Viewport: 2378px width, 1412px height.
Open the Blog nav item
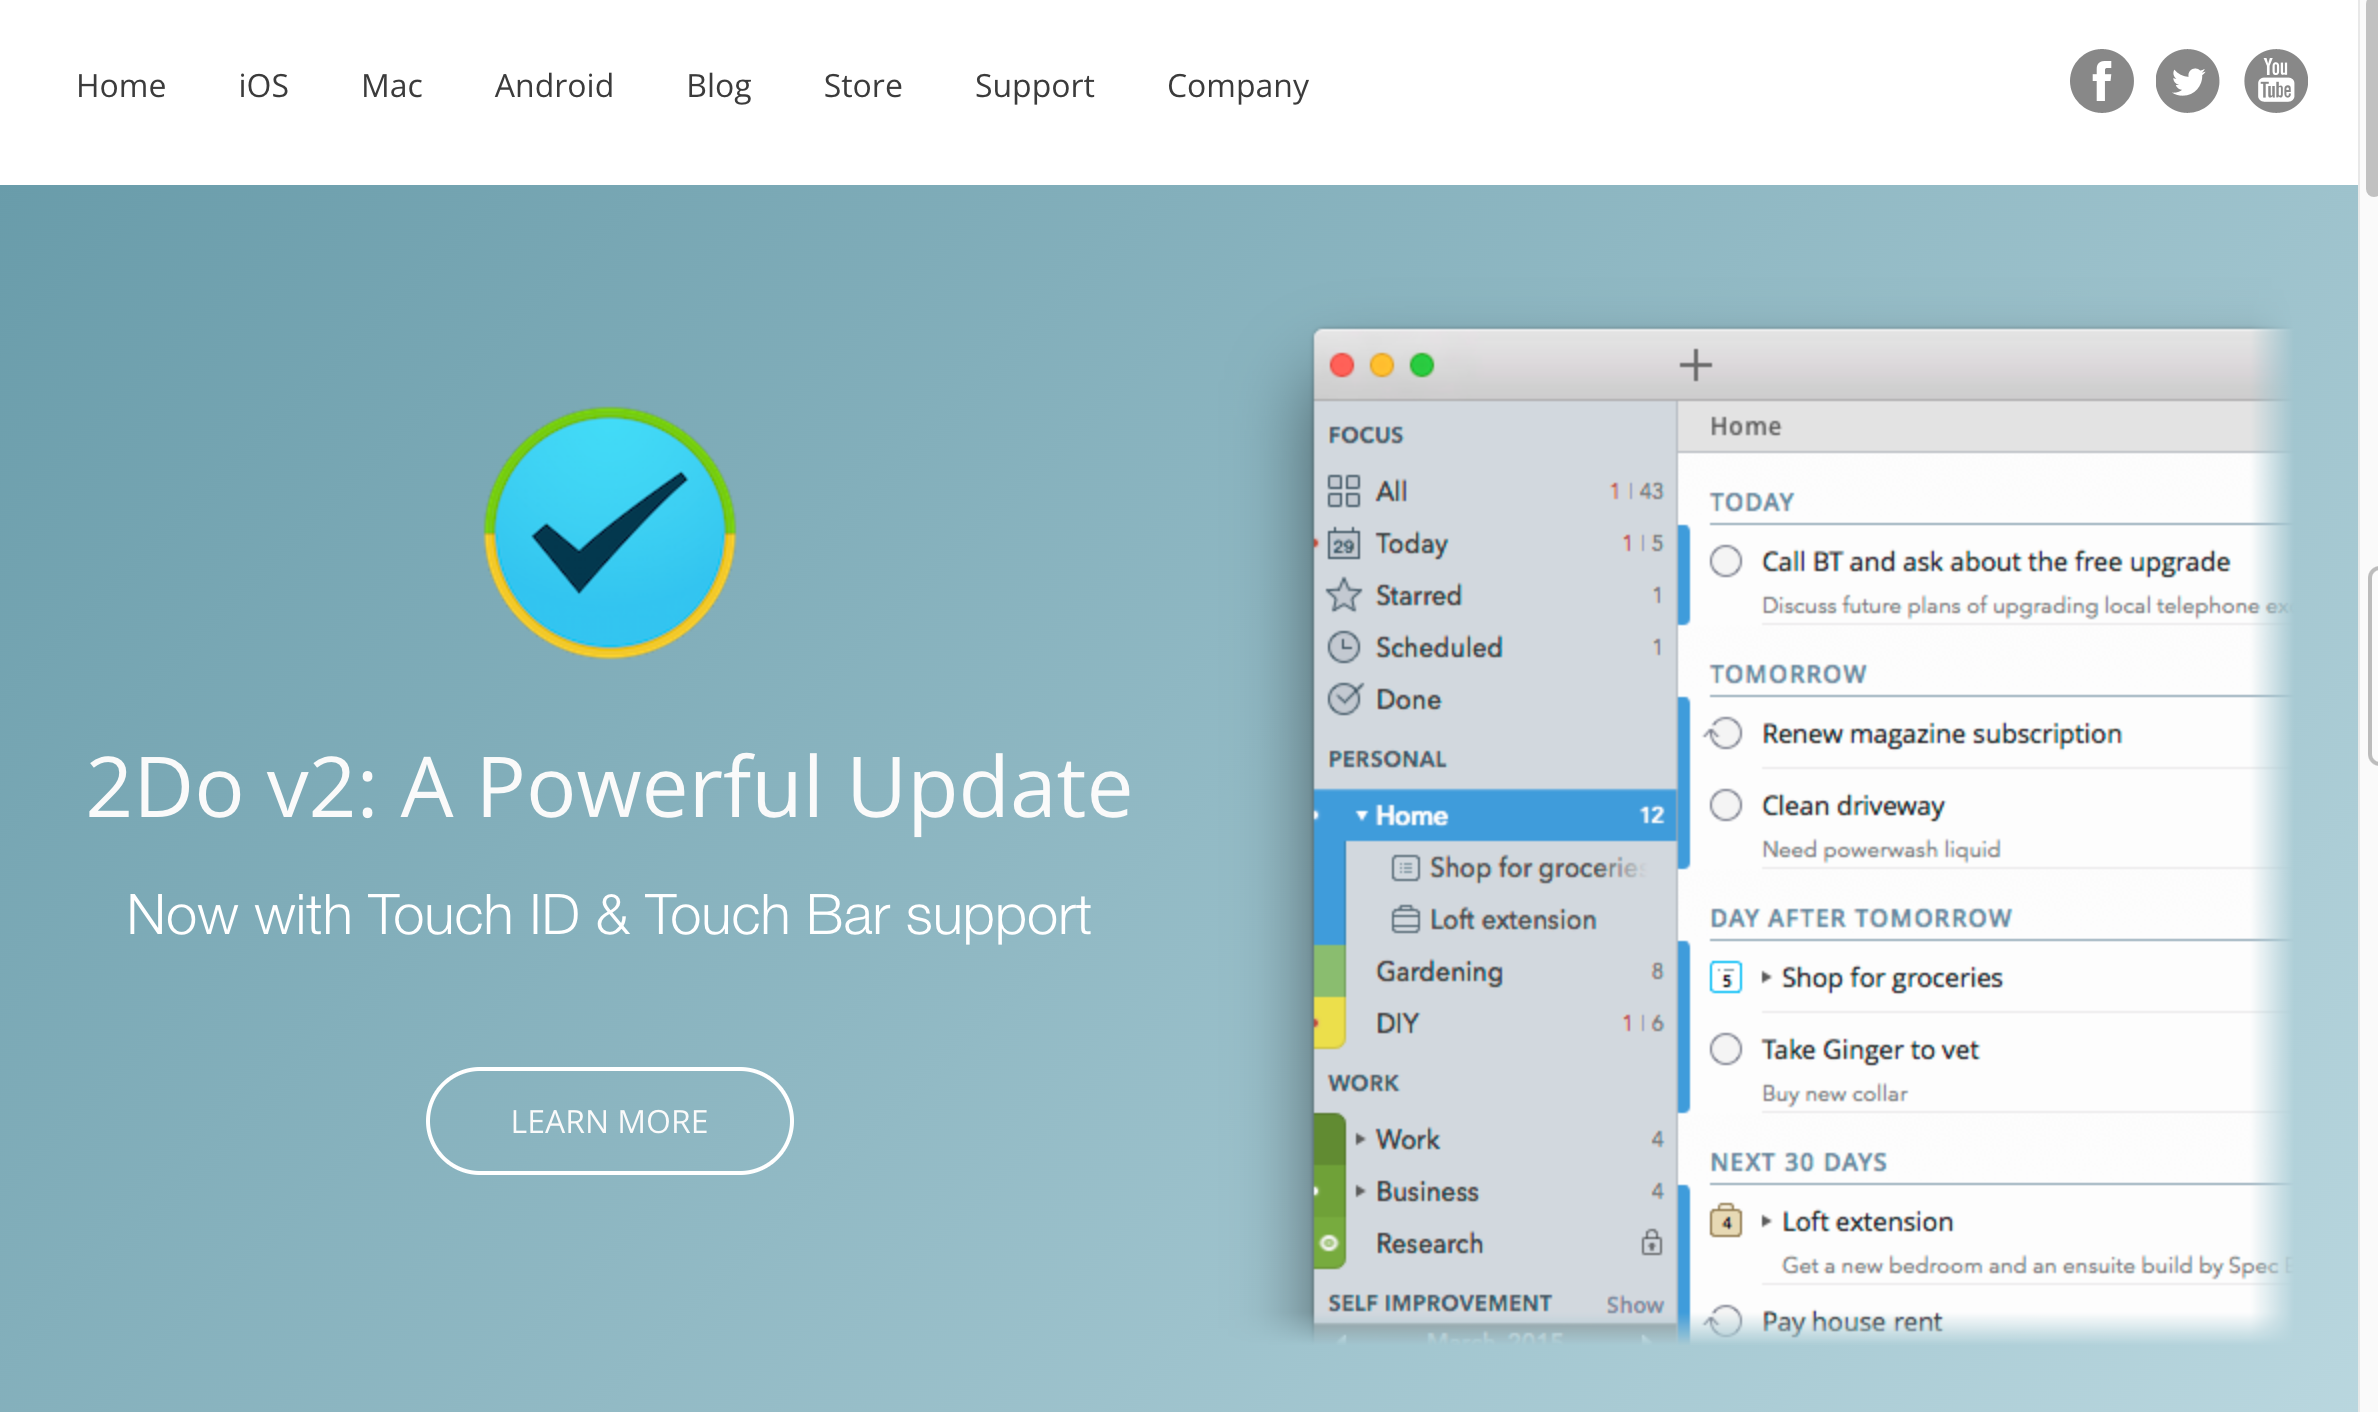pyautogui.click(x=719, y=87)
